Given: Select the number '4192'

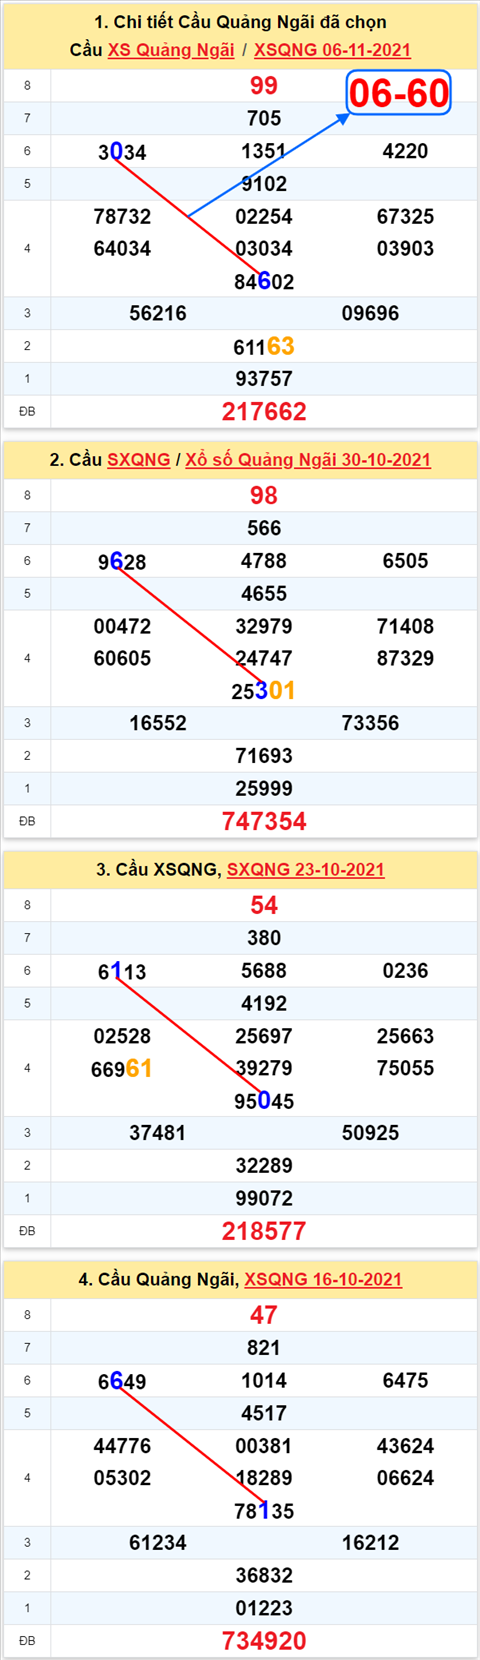Looking at the screenshot, I should 264,1004.
